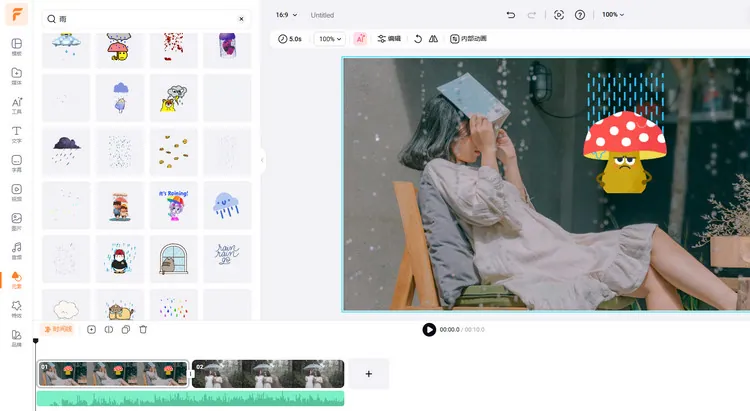This screenshot has height=411, width=750.
Task: Open the Music (音乐) sidebar panel
Action: tap(17, 250)
